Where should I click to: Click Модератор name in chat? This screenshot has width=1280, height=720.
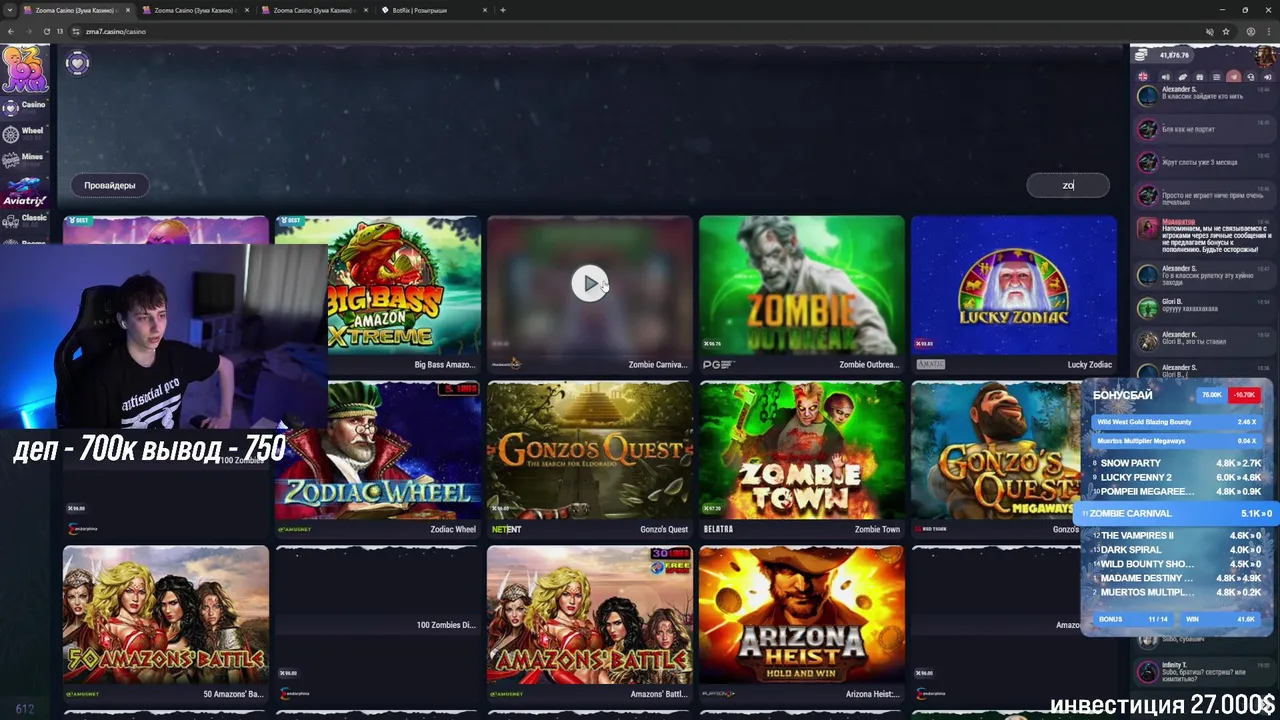pyautogui.click(x=1179, y=222)
